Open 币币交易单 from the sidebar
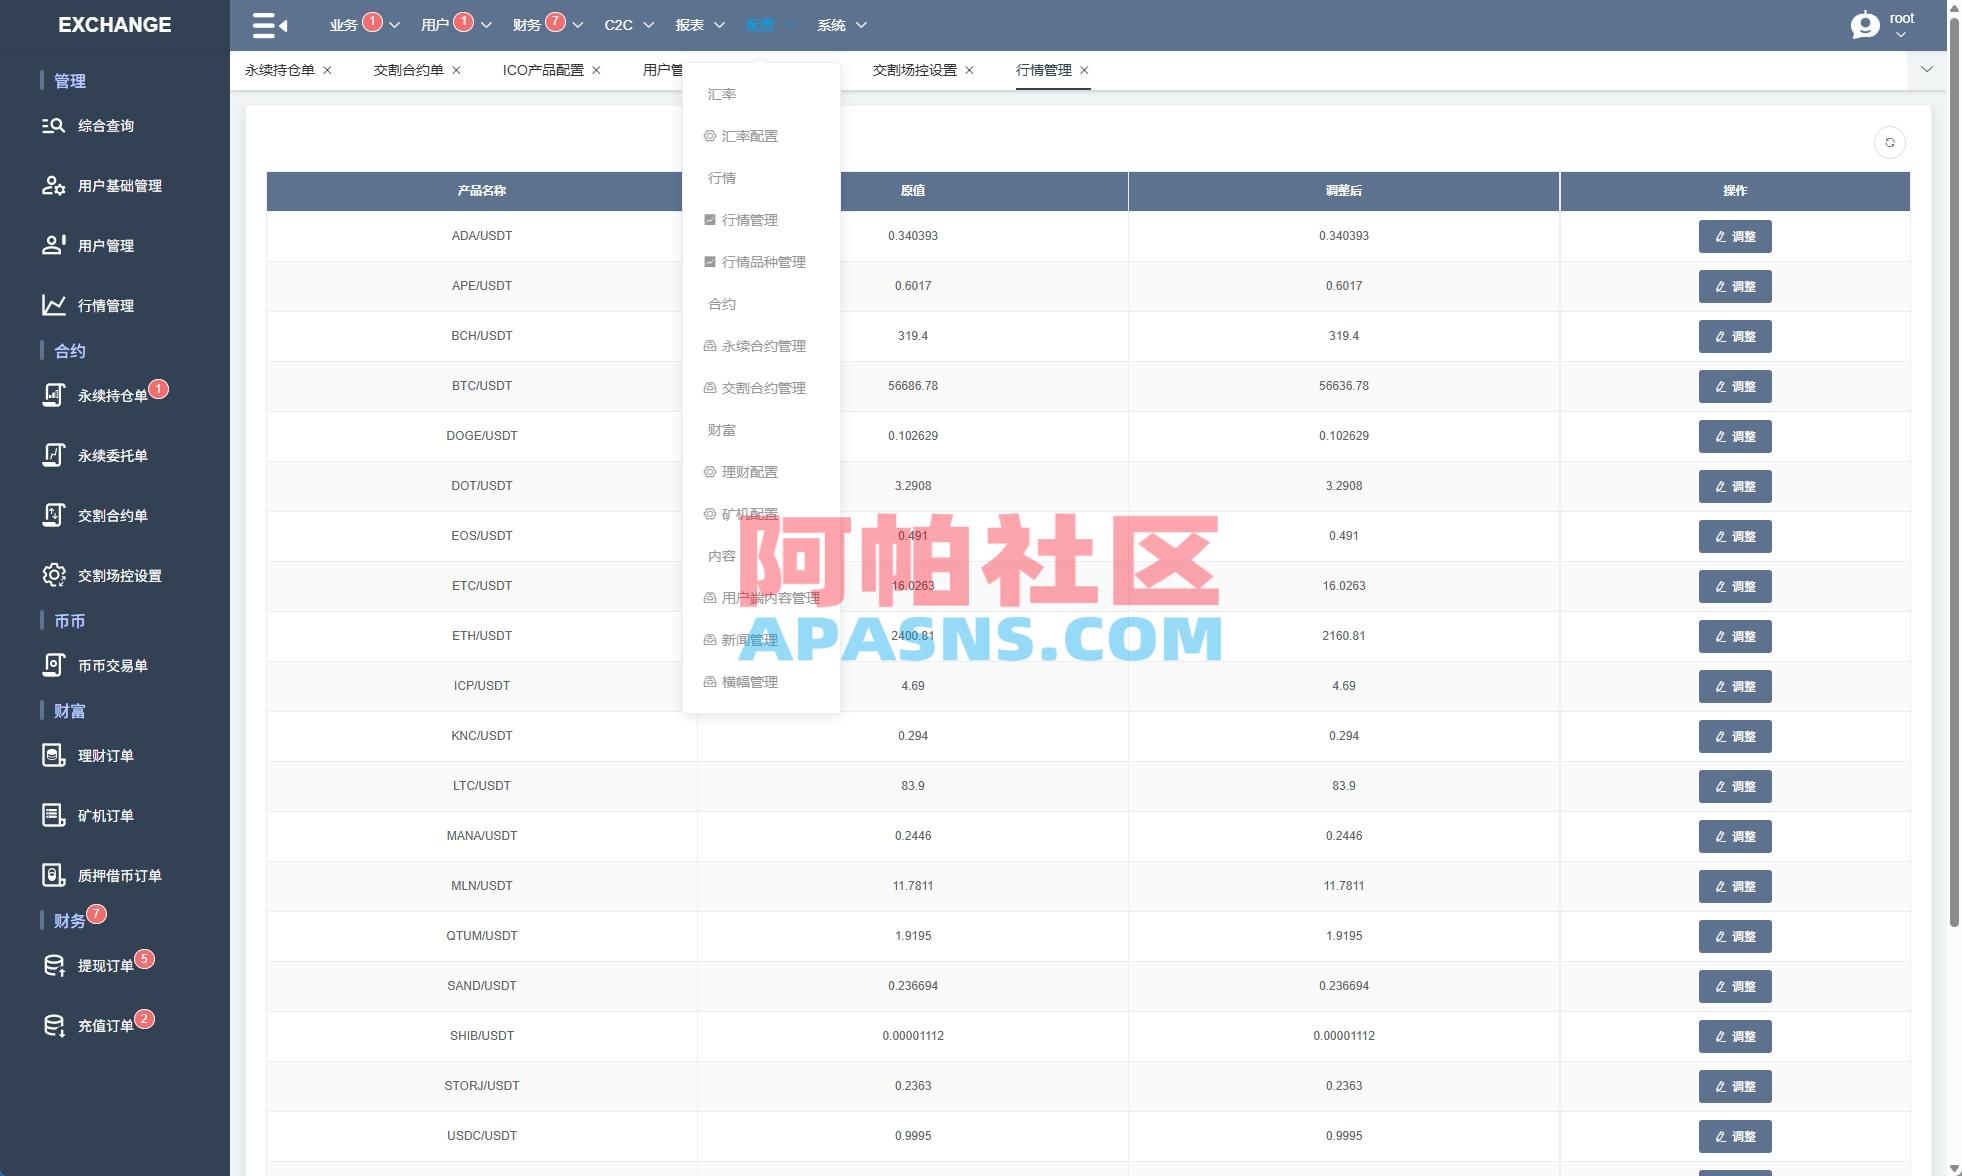1962x1176 pixels. (x=105, y=665)
